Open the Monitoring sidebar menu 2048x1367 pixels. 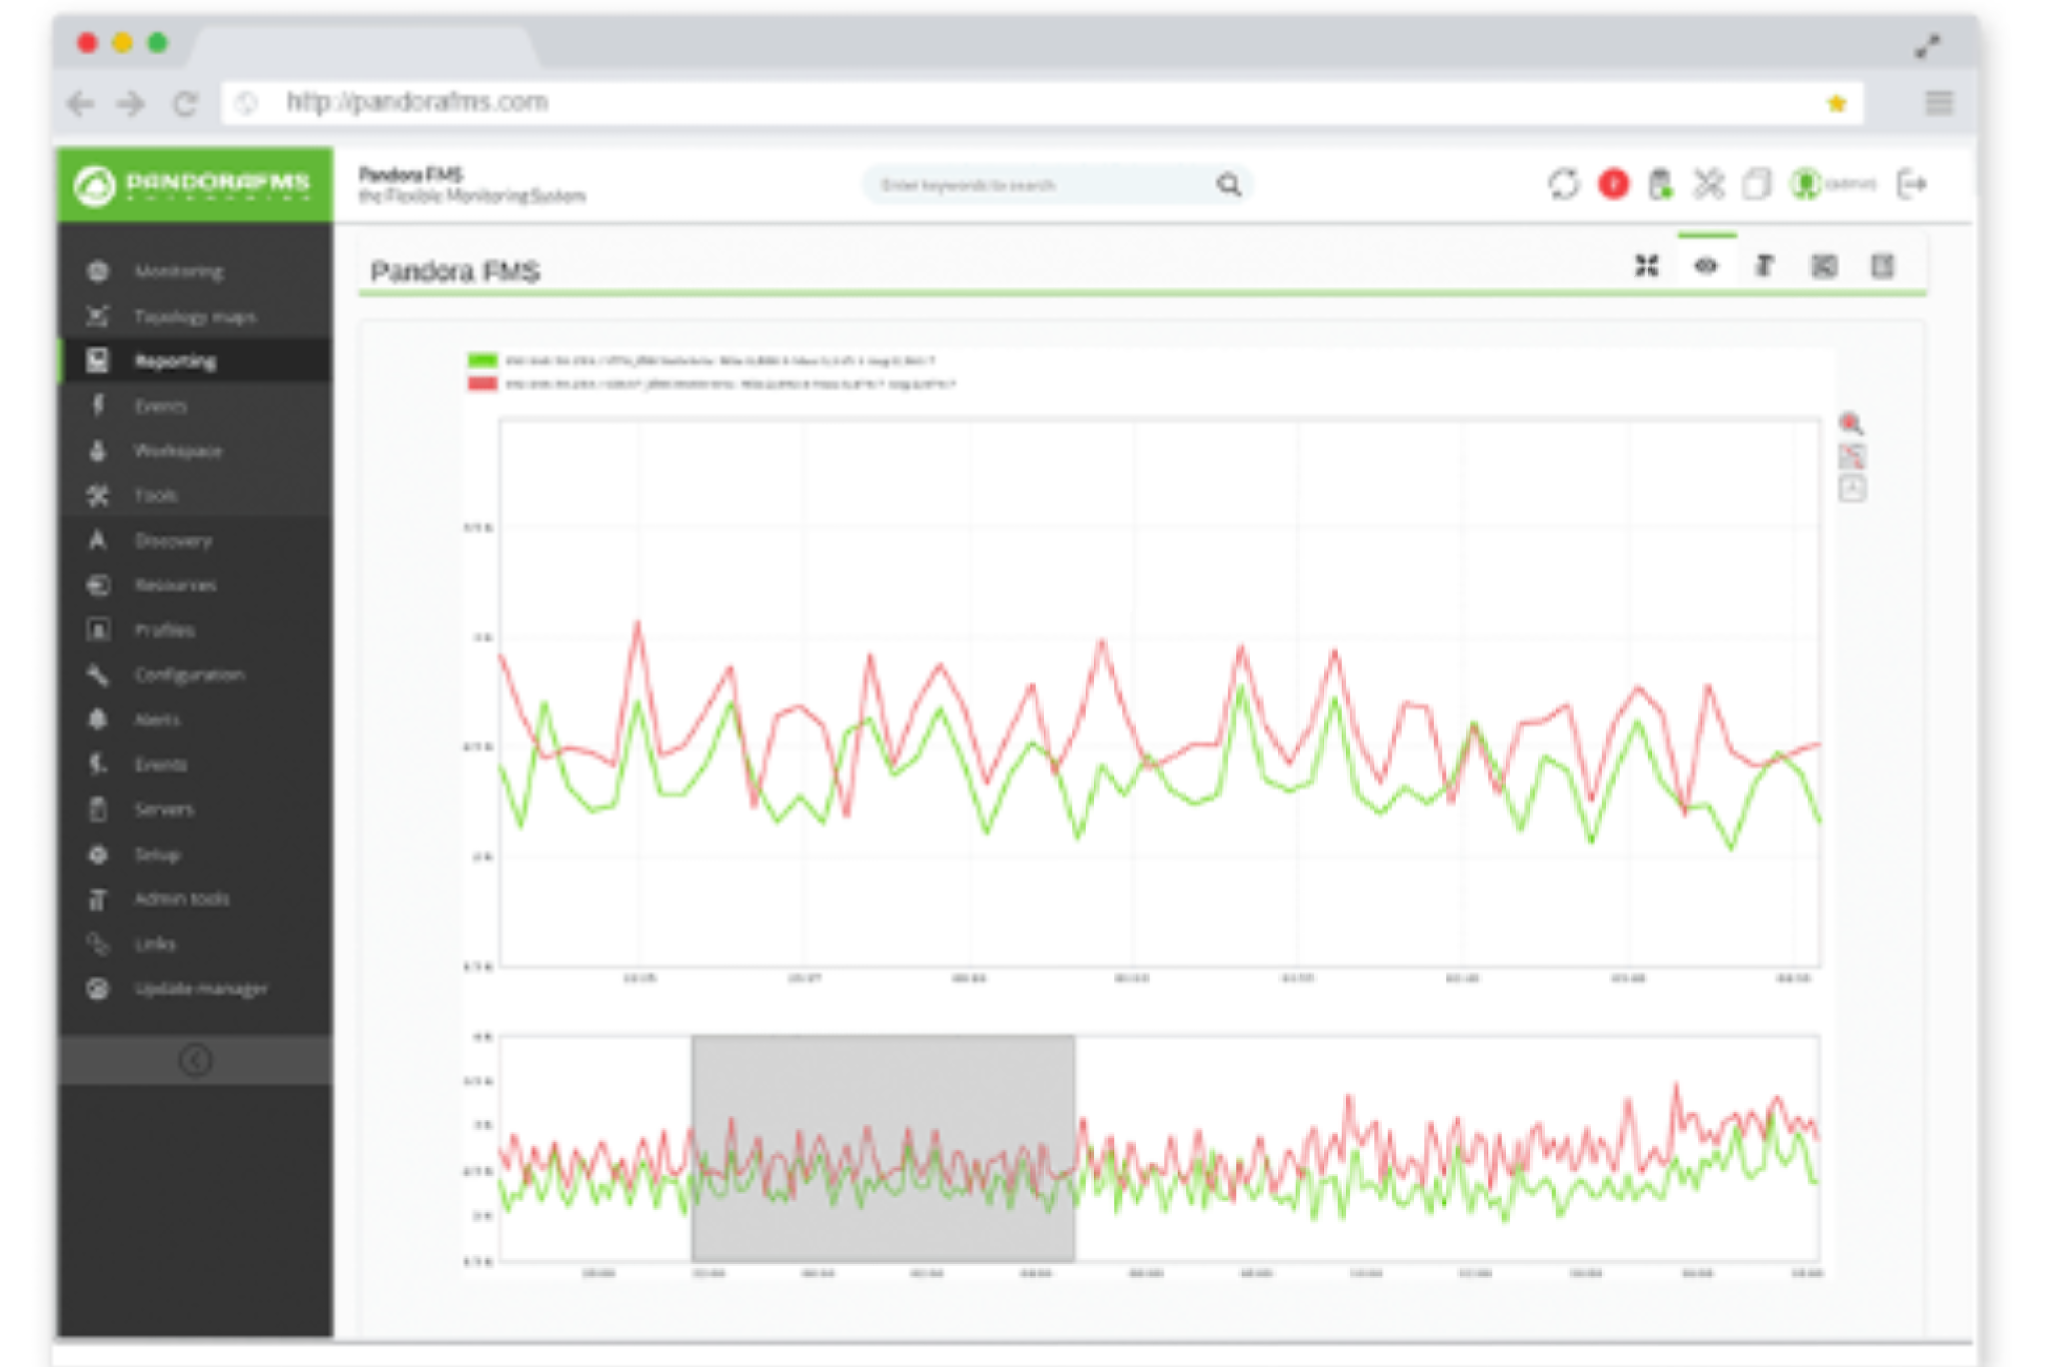(x=195, y=271)
